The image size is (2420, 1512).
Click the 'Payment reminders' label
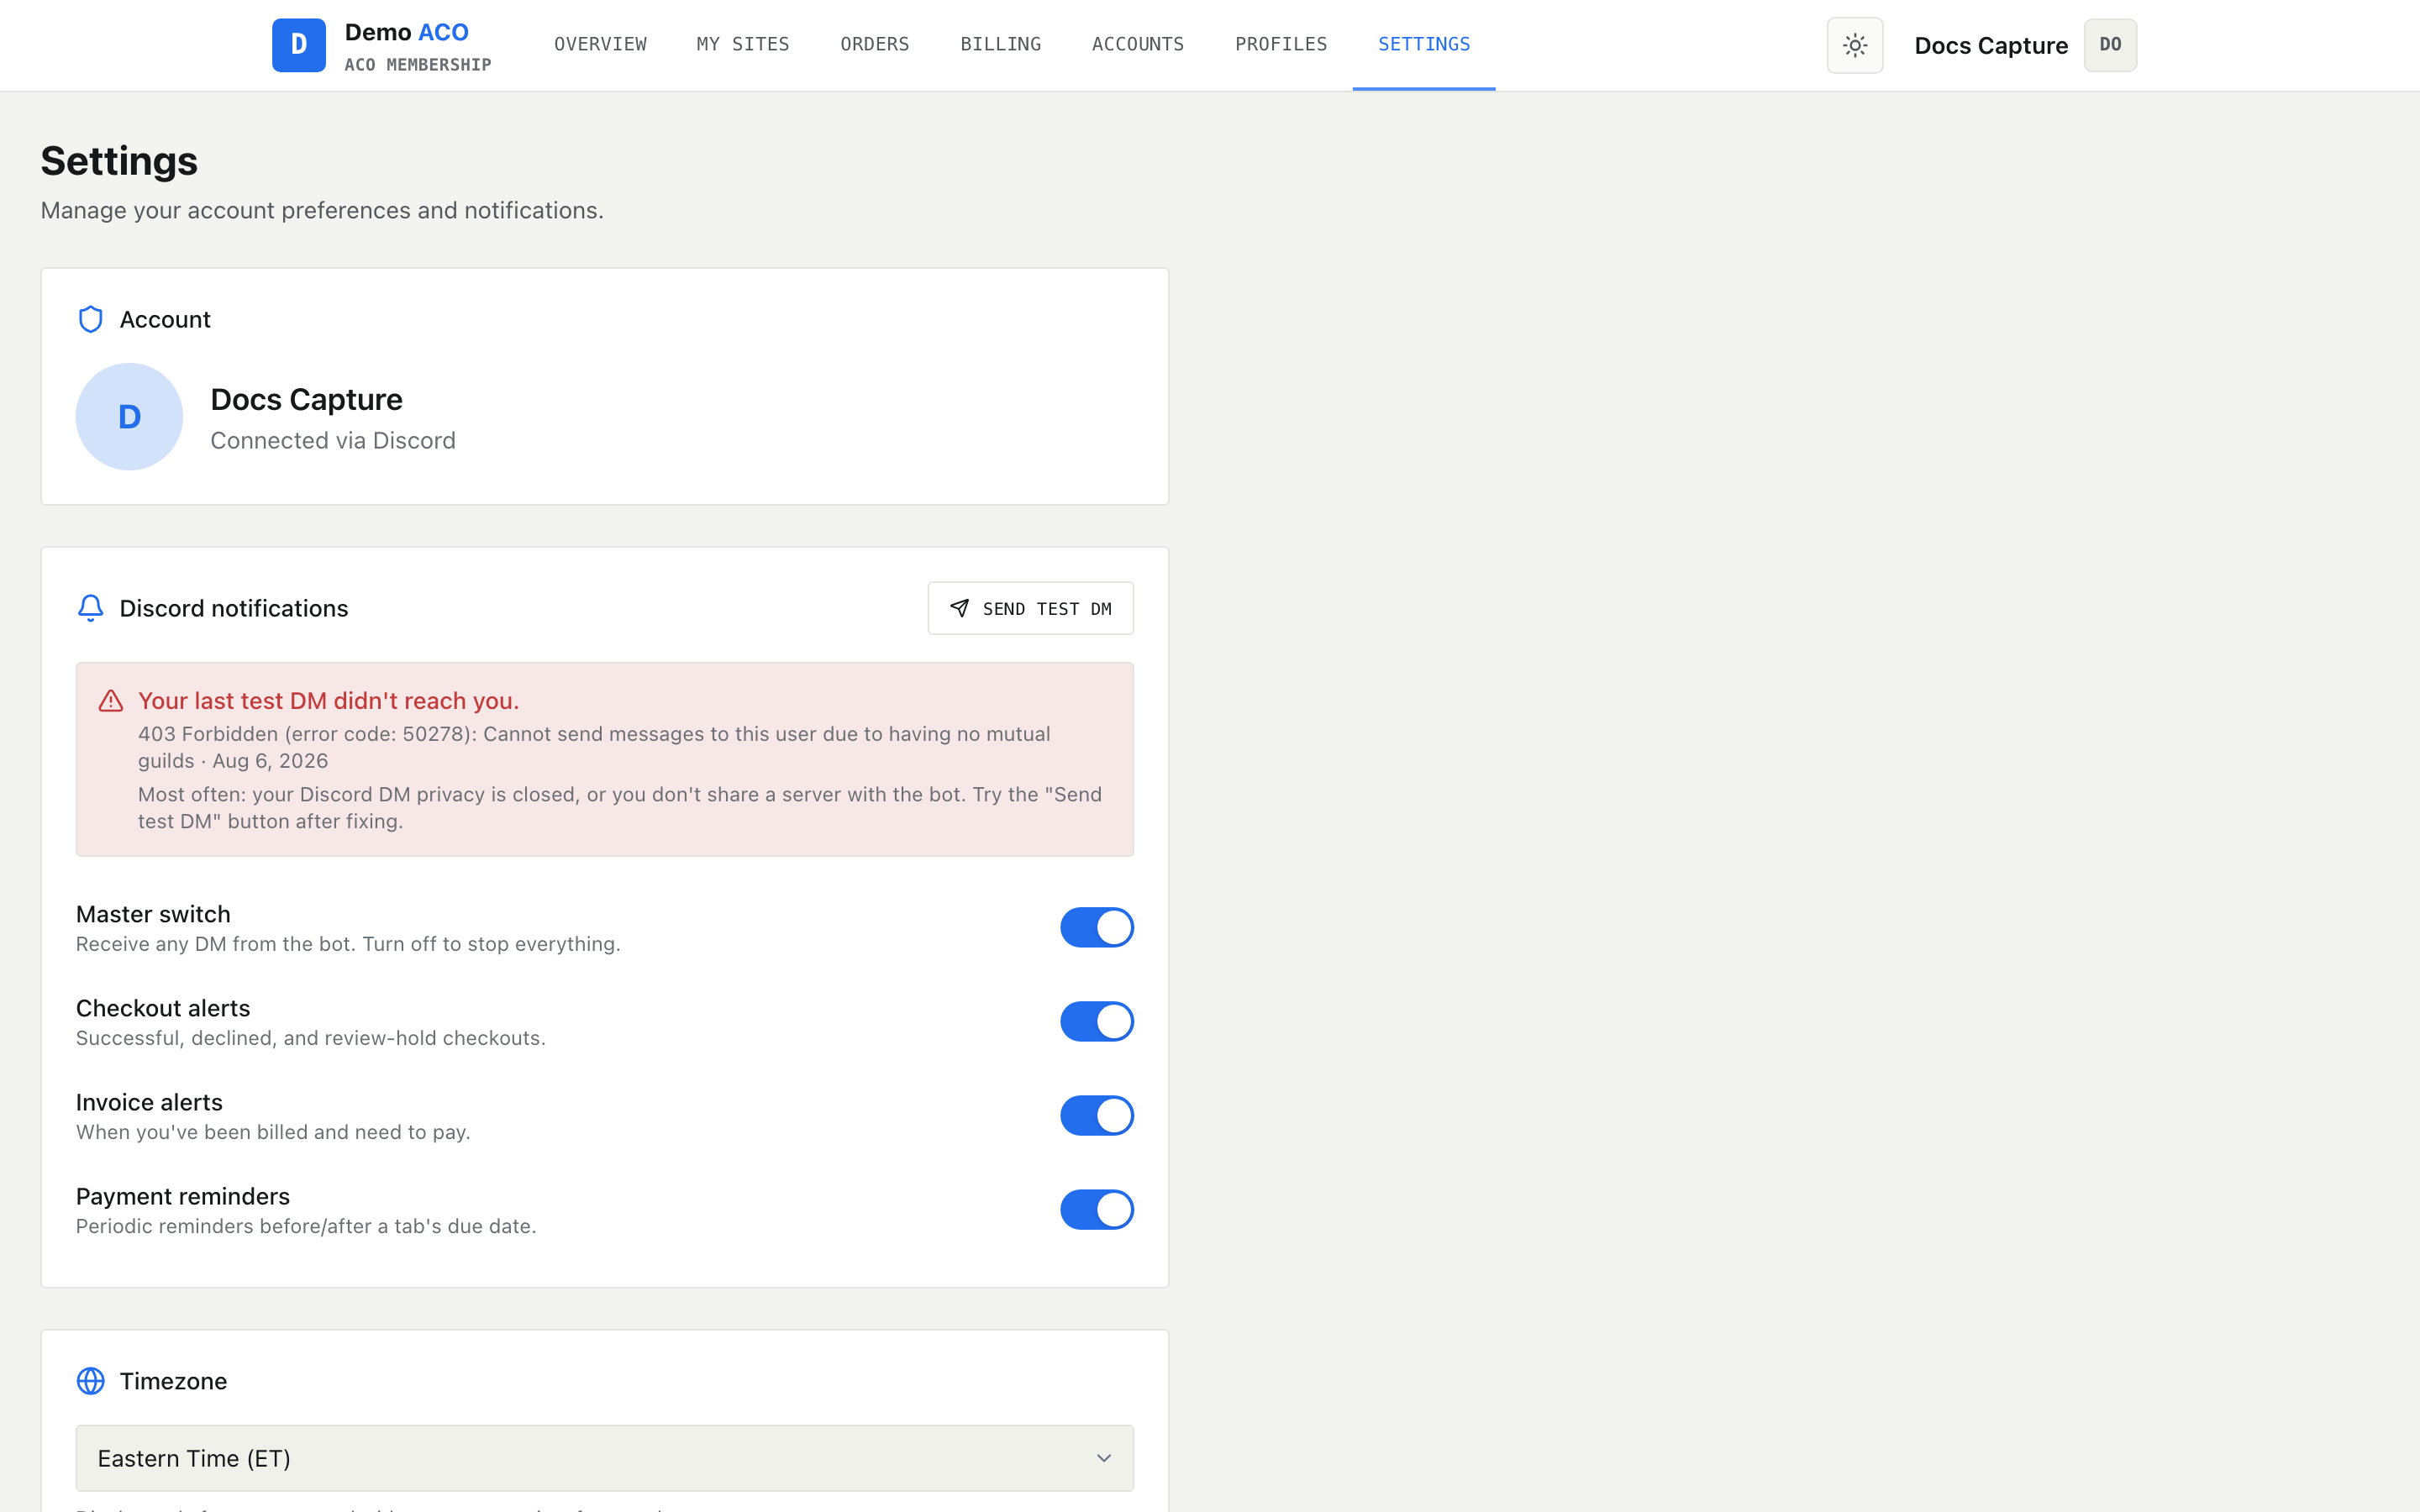pyautogui.click(x=183, y=1196)
